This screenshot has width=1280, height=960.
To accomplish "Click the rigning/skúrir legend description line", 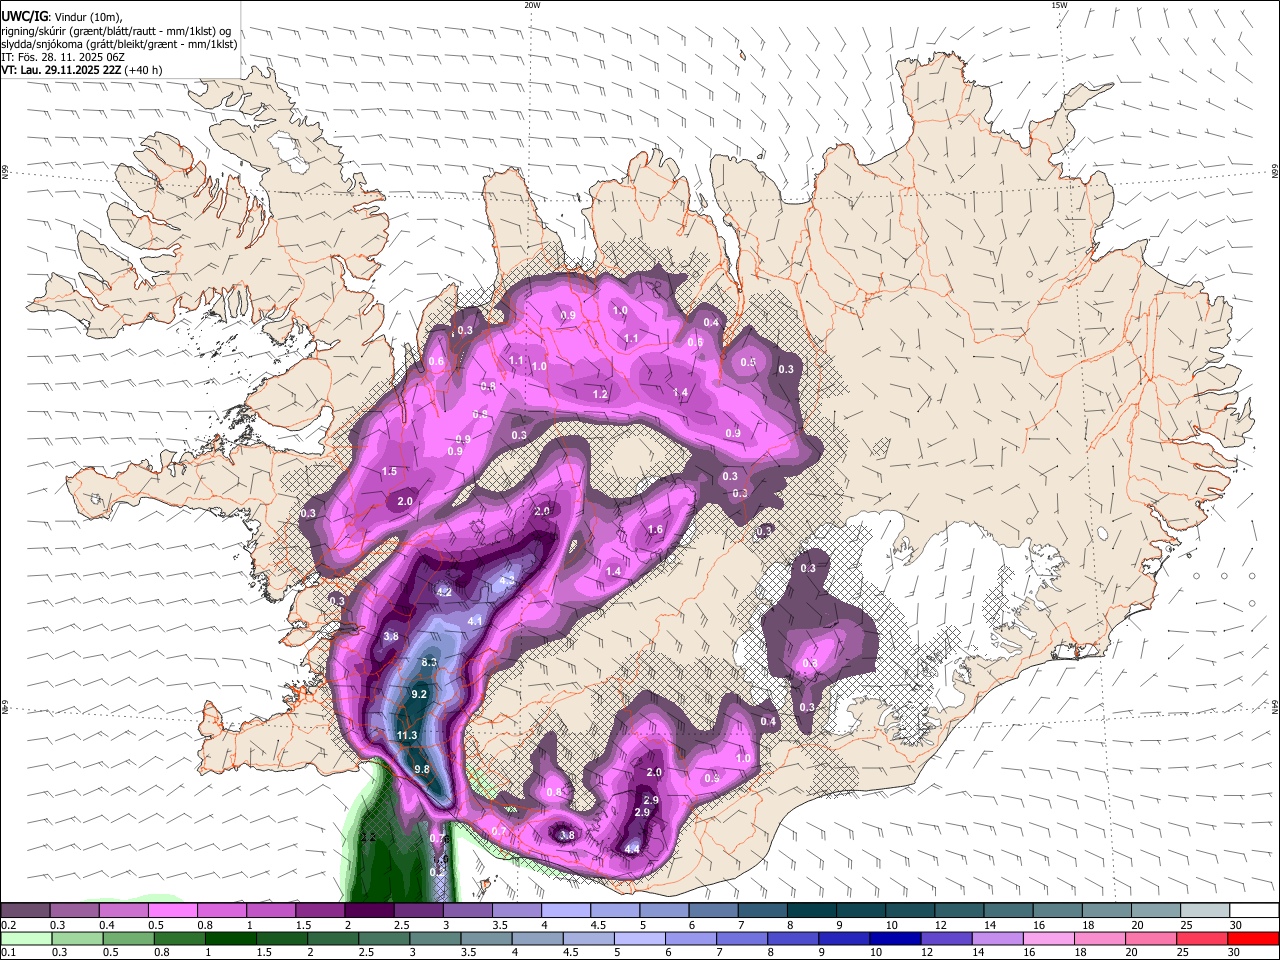I will 116,31.
